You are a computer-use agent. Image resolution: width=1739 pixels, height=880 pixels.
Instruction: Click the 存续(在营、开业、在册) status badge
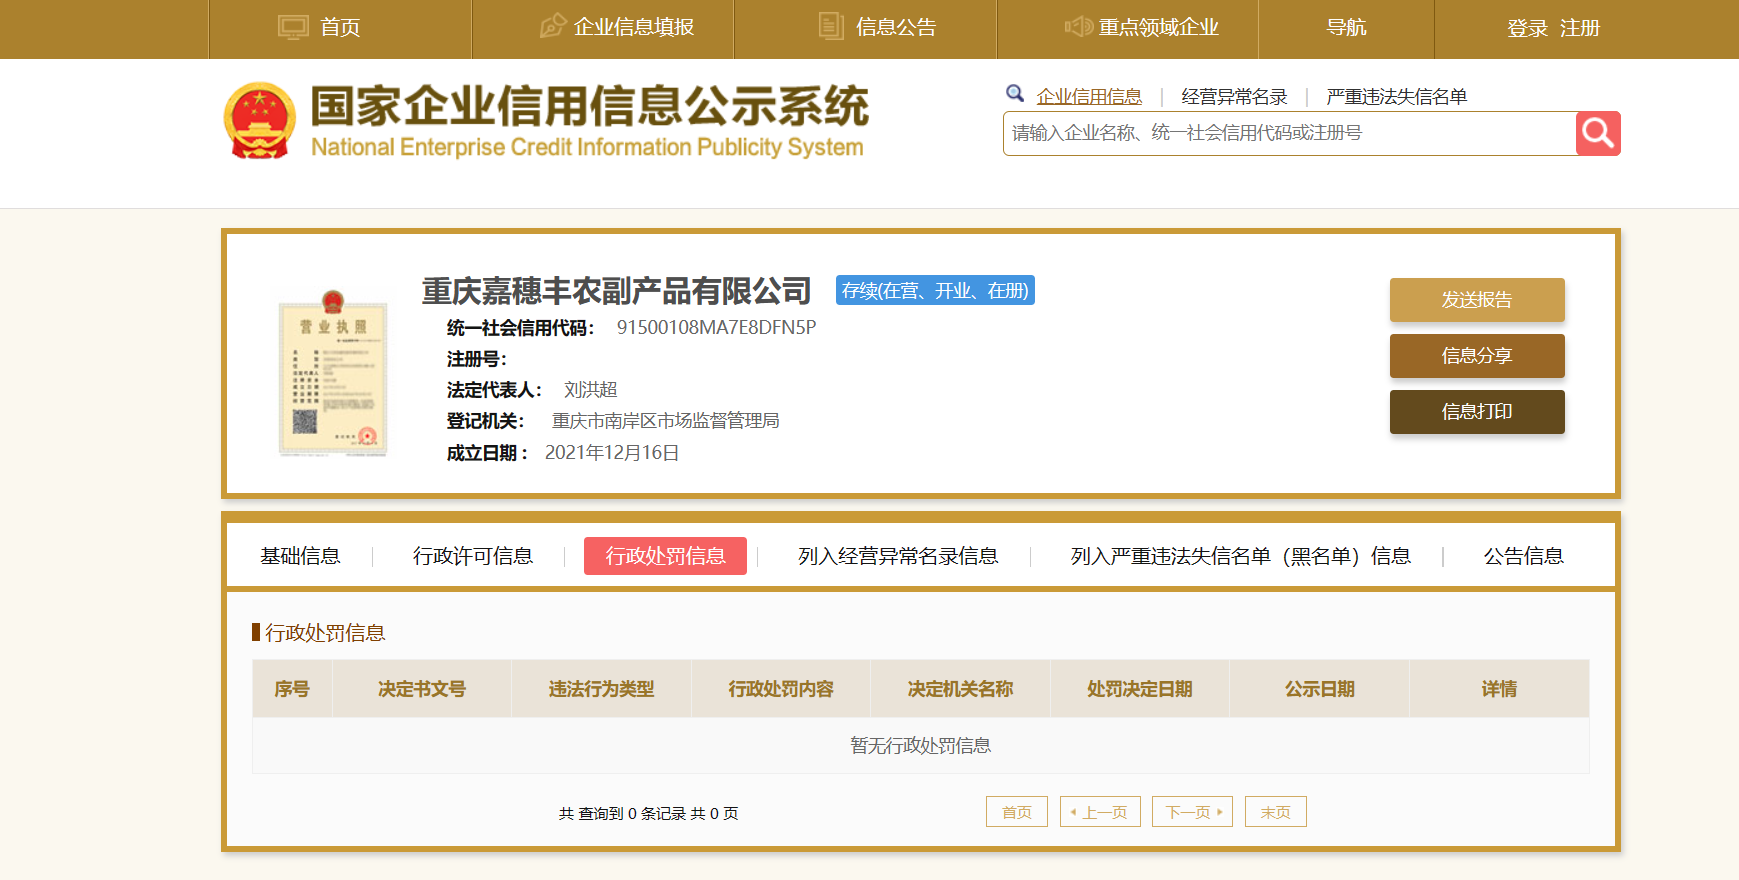(x=935, y=290)
